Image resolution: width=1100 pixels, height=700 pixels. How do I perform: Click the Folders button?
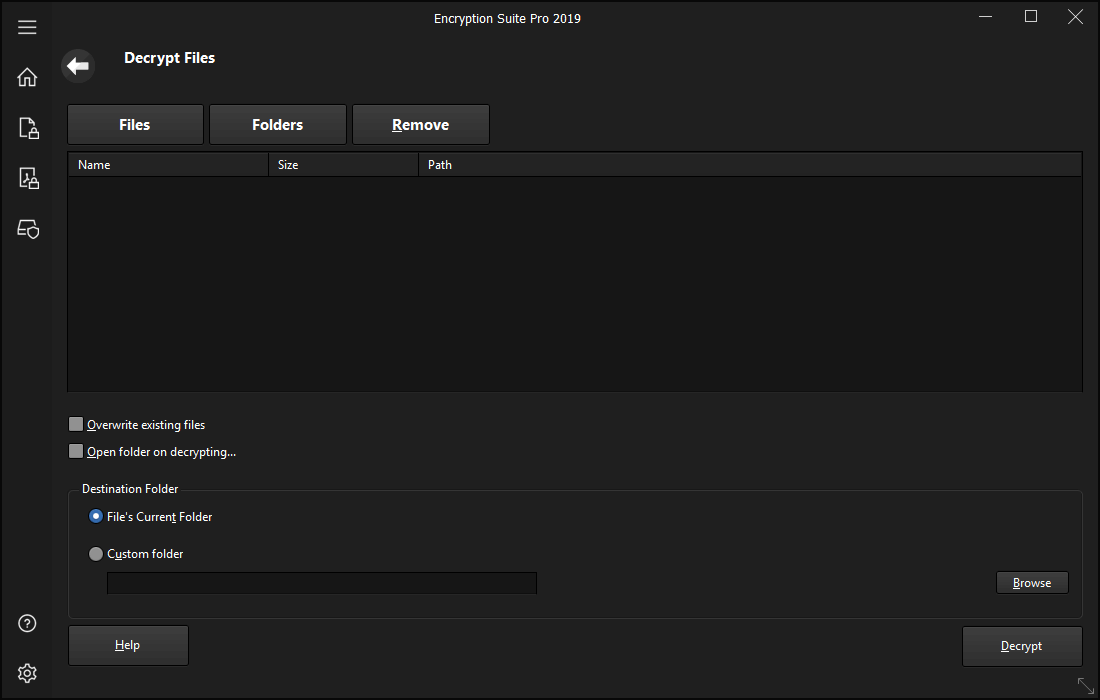(x=278, y=125)
